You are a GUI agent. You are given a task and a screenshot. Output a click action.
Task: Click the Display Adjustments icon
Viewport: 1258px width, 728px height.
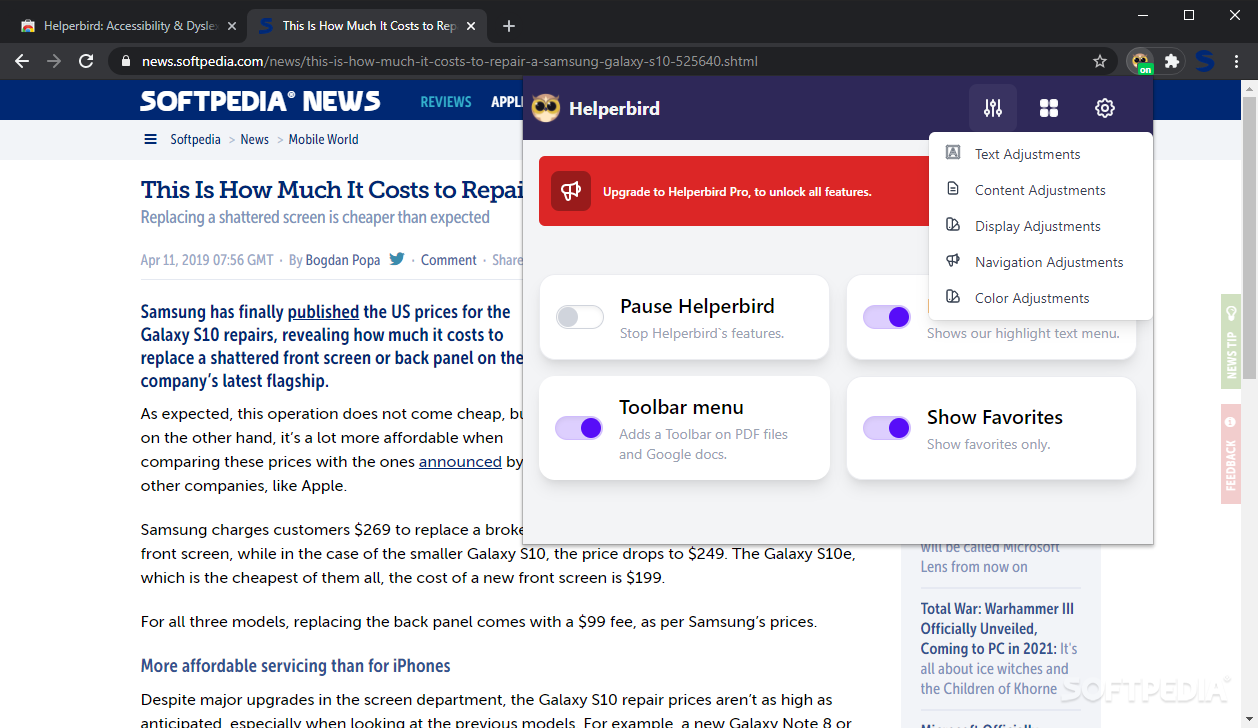click(x=953, y=225)
